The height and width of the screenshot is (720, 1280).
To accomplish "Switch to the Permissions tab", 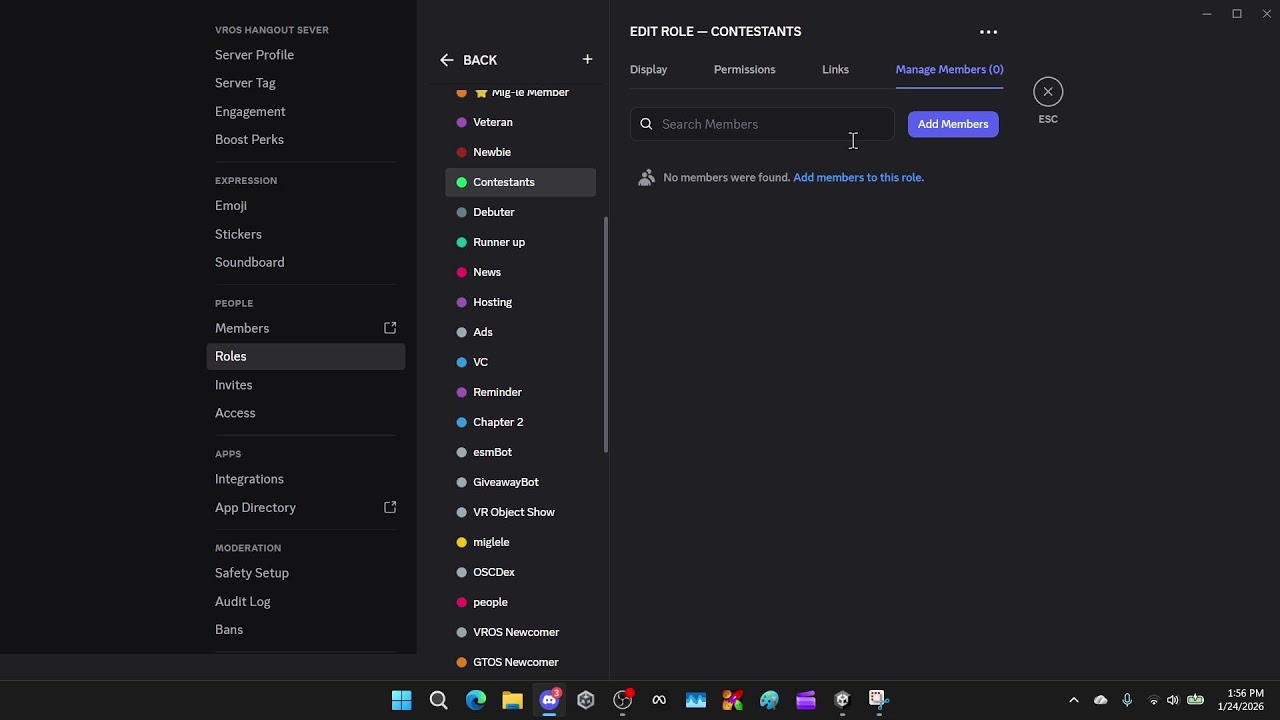I will [745, 69].
